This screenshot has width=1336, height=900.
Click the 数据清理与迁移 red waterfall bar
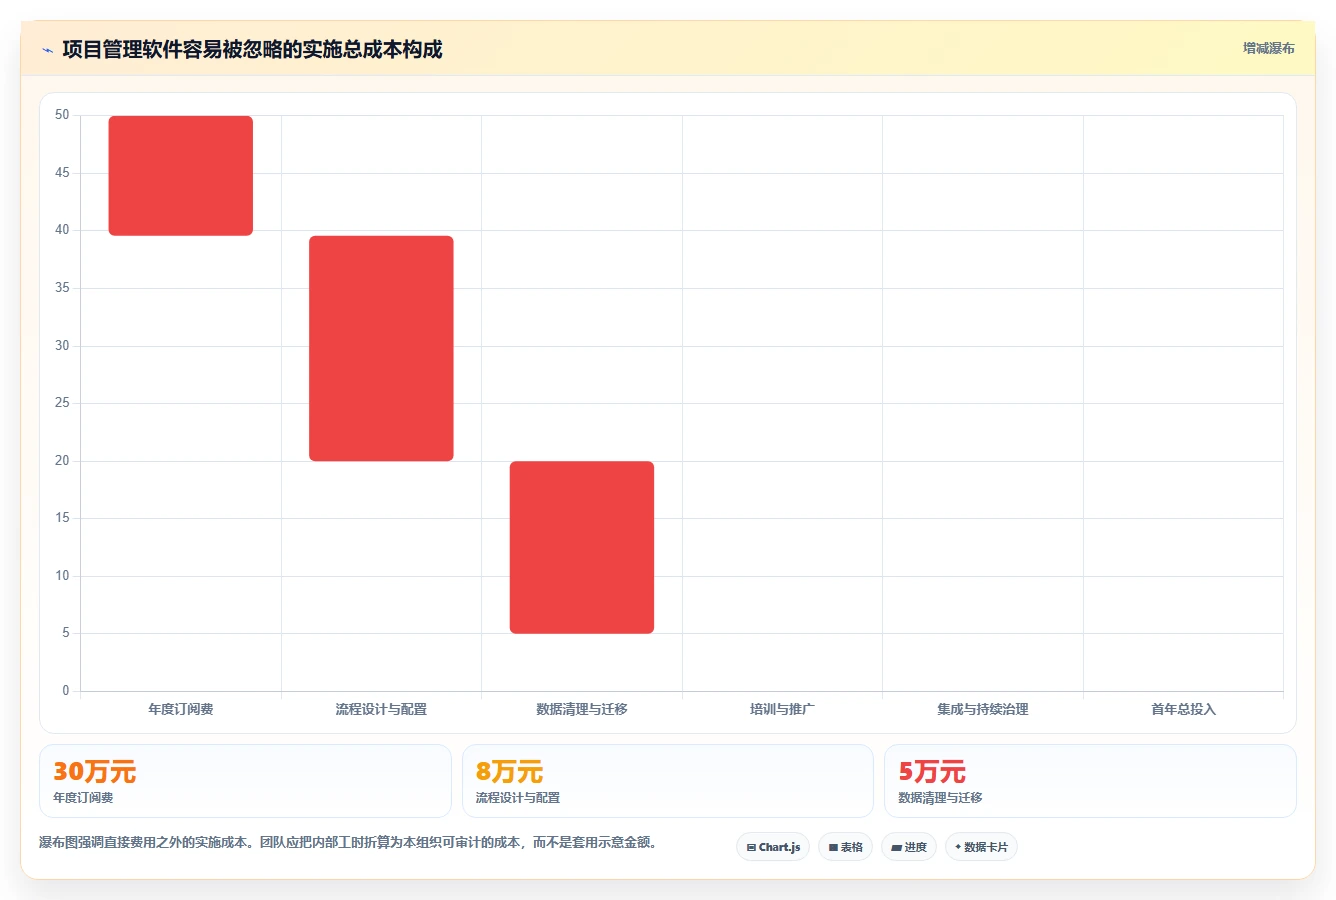(582, 547)
